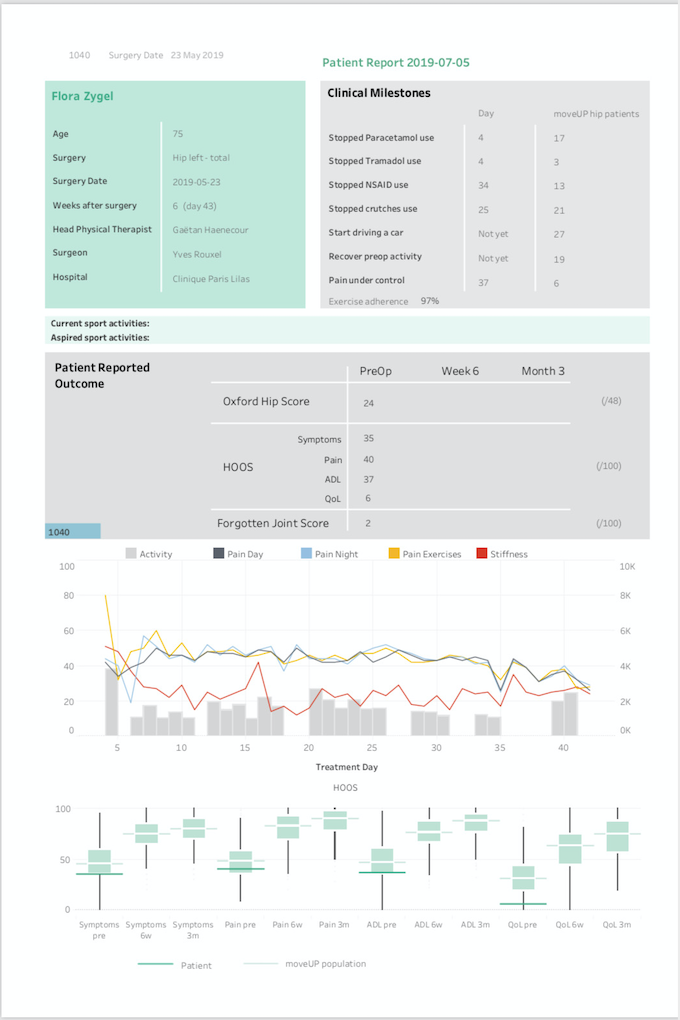This screenshot has width=680, height=1020.
Task: Click Not yet in the Recover preop activity row
Action: pyautogui.click(x=493, y=258)
